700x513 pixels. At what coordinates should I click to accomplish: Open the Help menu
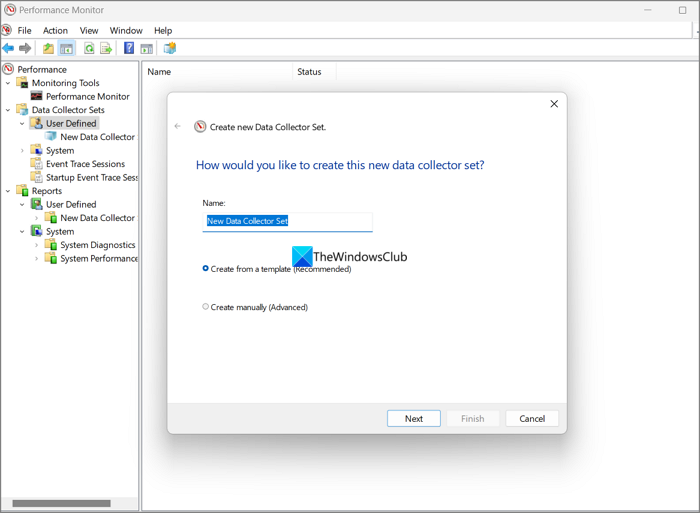163,30
